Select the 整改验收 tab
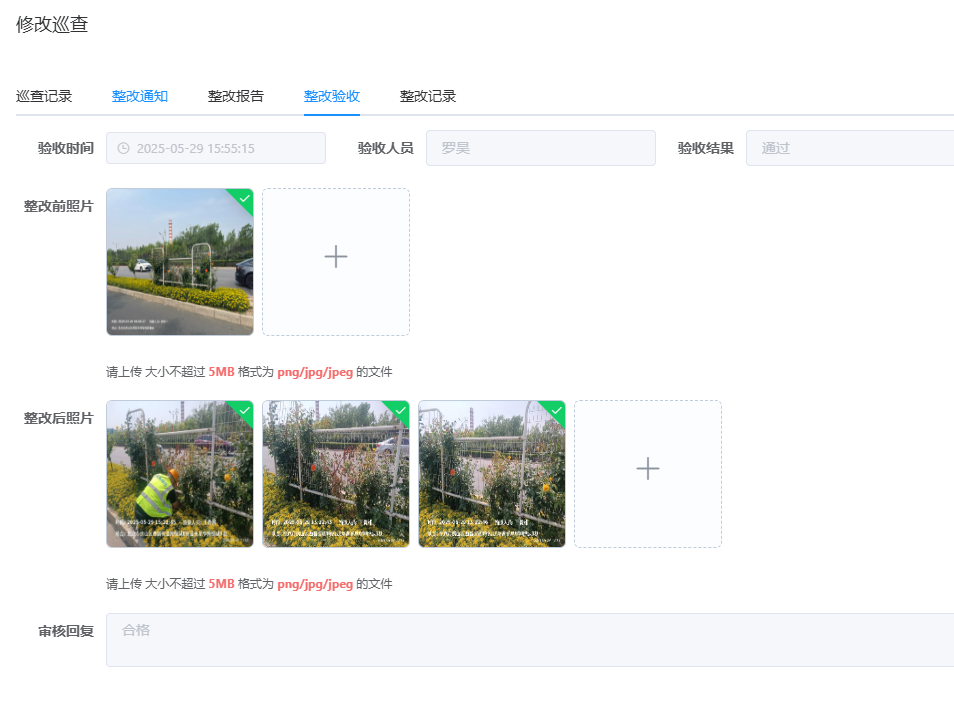The width and height of the screenshot is (954, 714). pos(332,96)
